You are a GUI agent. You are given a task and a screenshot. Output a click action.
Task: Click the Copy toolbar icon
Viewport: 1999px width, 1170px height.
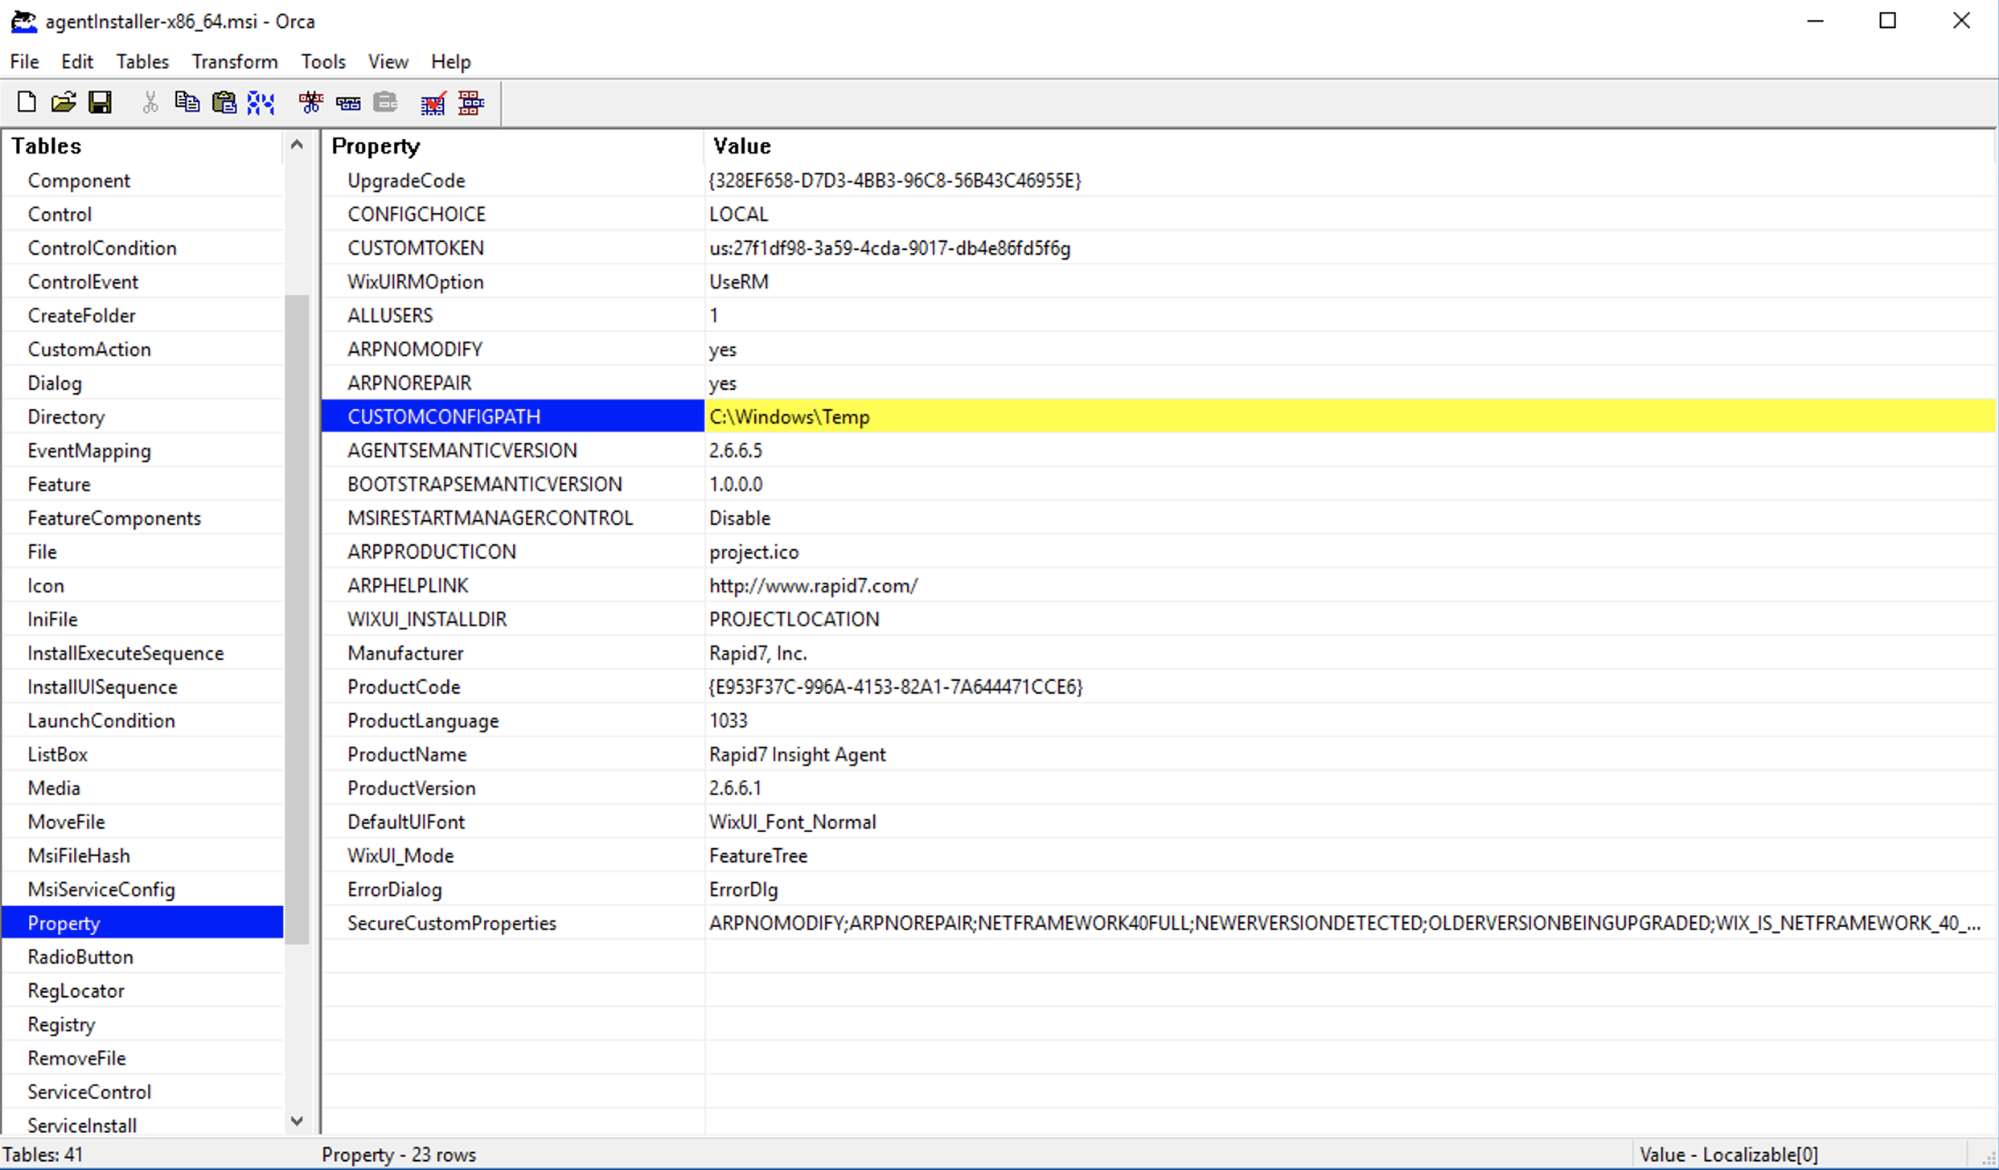(187, 102)
